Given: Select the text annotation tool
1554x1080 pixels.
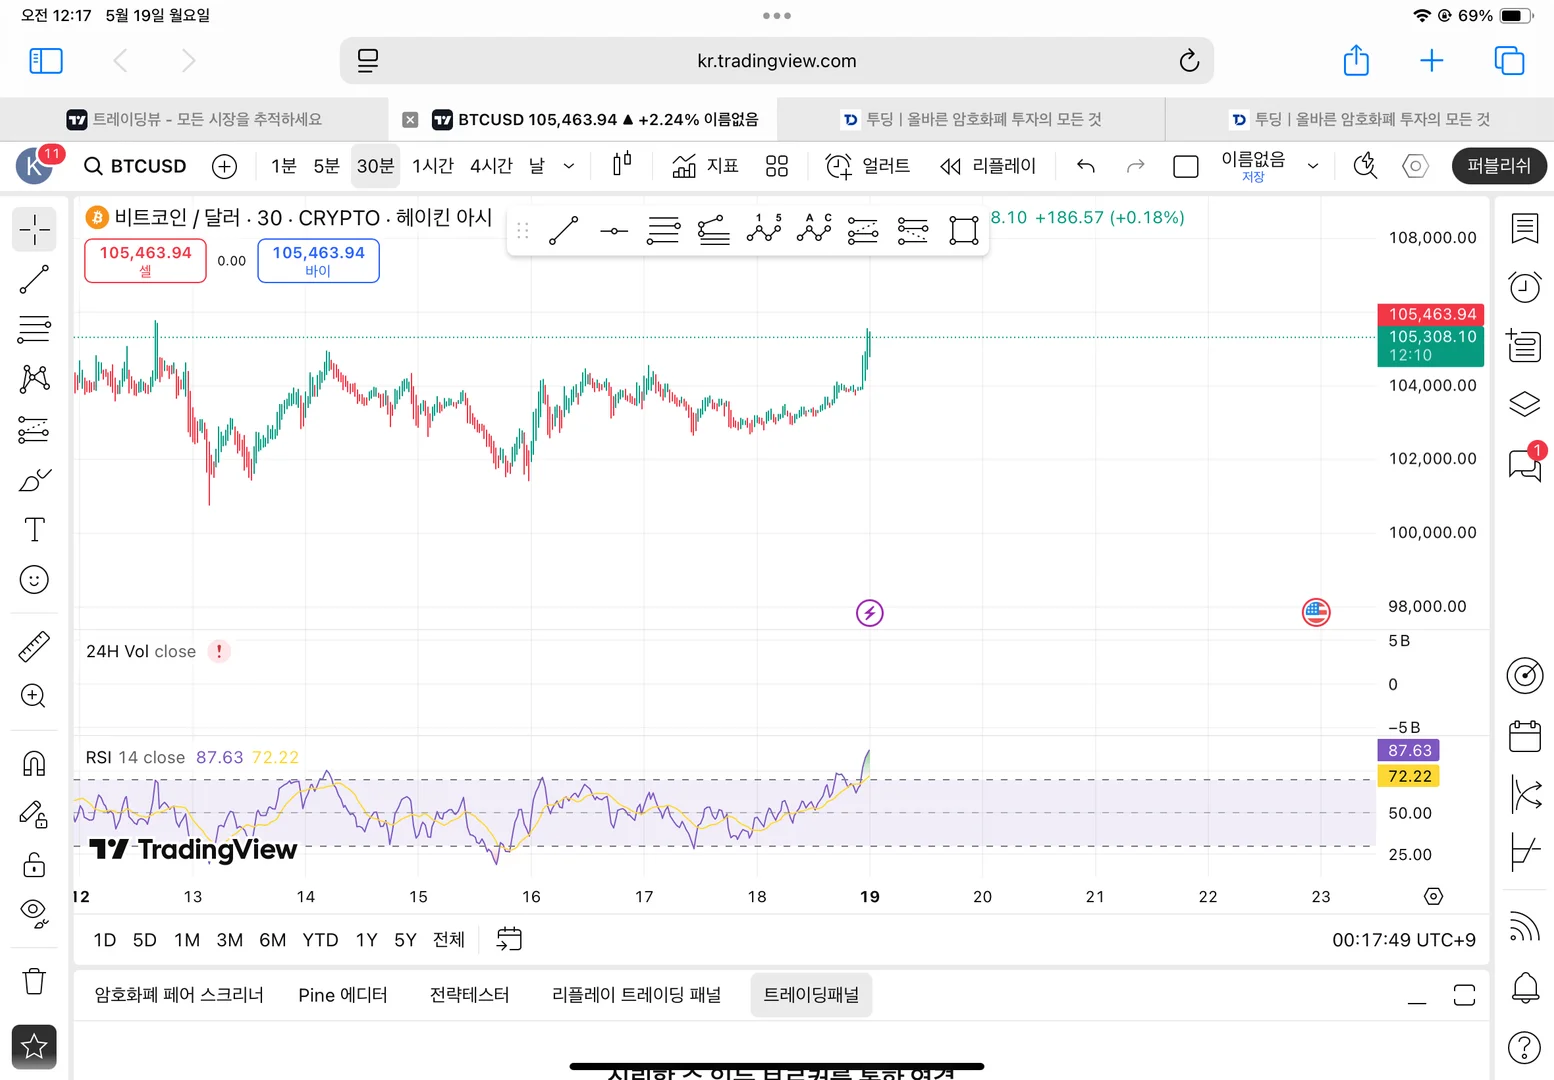Looking at the screenshot, I should 34,530.
